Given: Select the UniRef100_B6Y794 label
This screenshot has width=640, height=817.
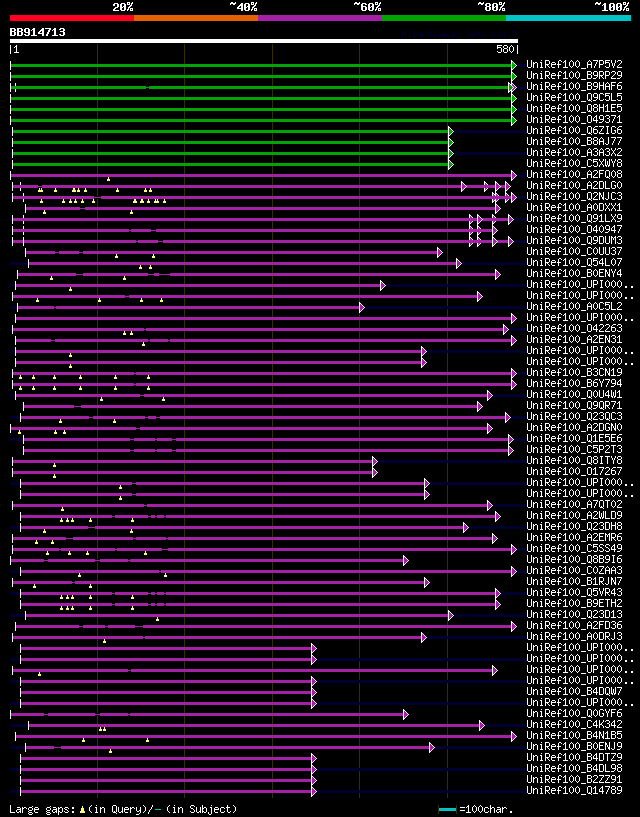Looking at the screenshot, I should point(574,383).
